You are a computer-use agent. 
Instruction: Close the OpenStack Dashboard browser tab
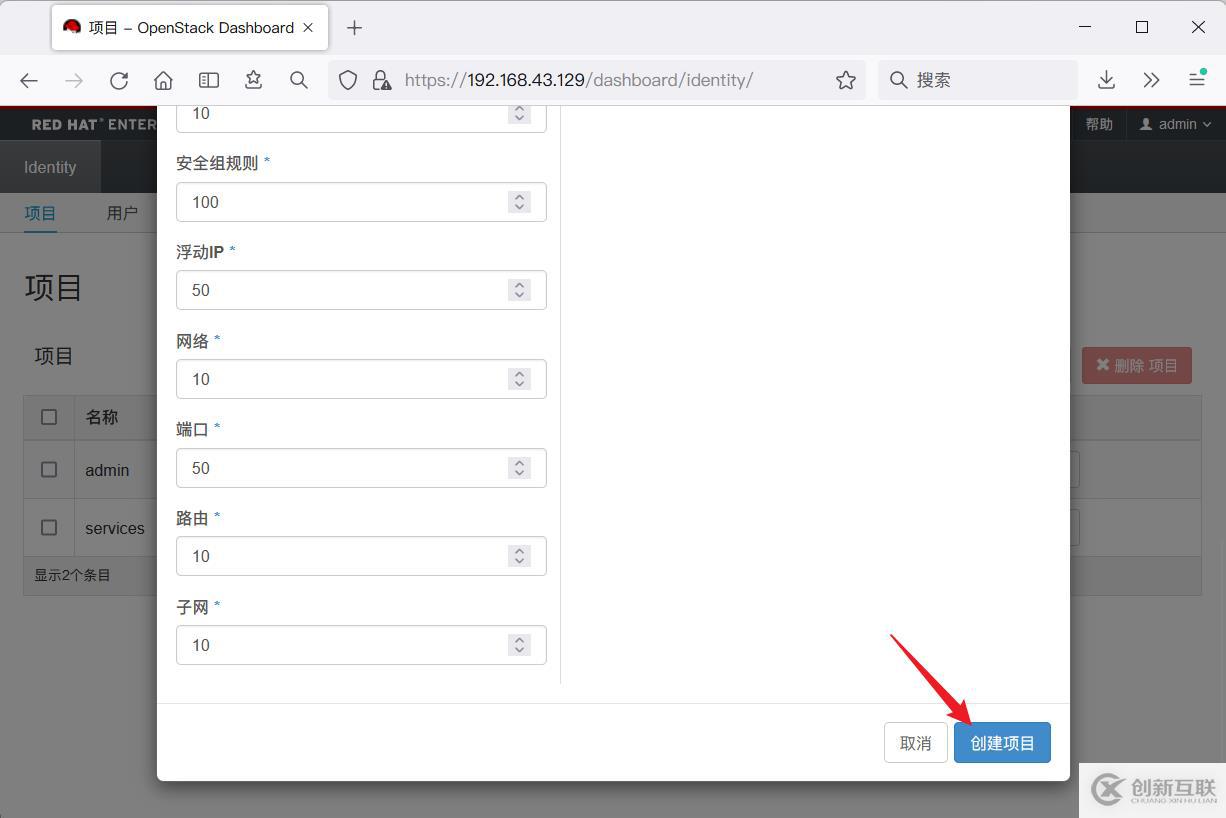(x=308, y=28)
